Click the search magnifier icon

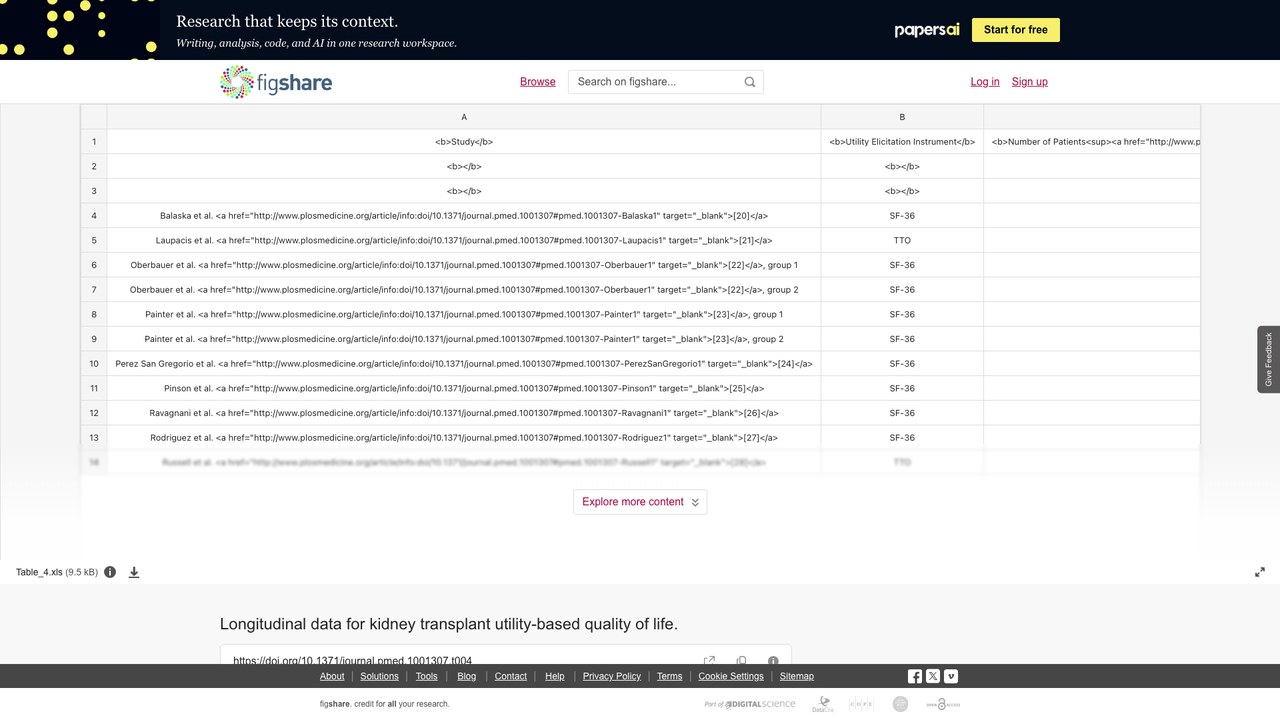(750, 82)
